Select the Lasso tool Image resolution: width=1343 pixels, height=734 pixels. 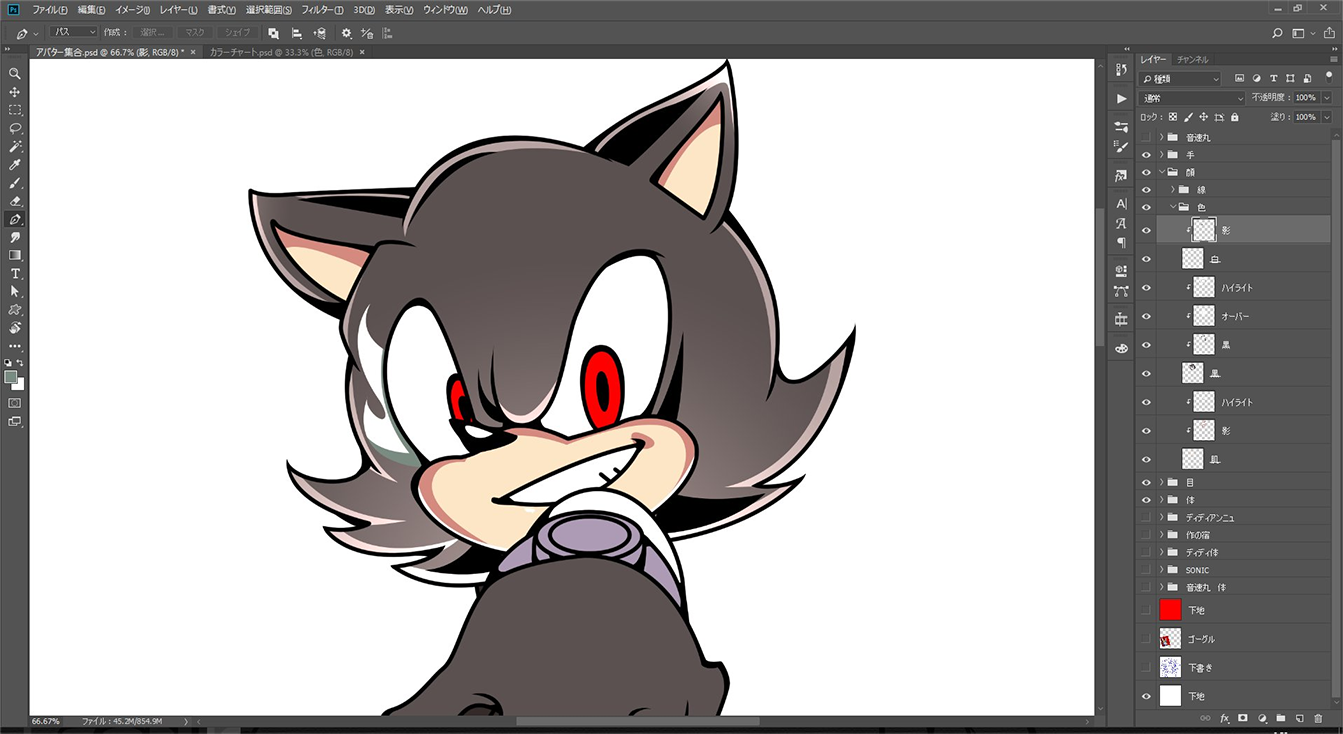15,128
